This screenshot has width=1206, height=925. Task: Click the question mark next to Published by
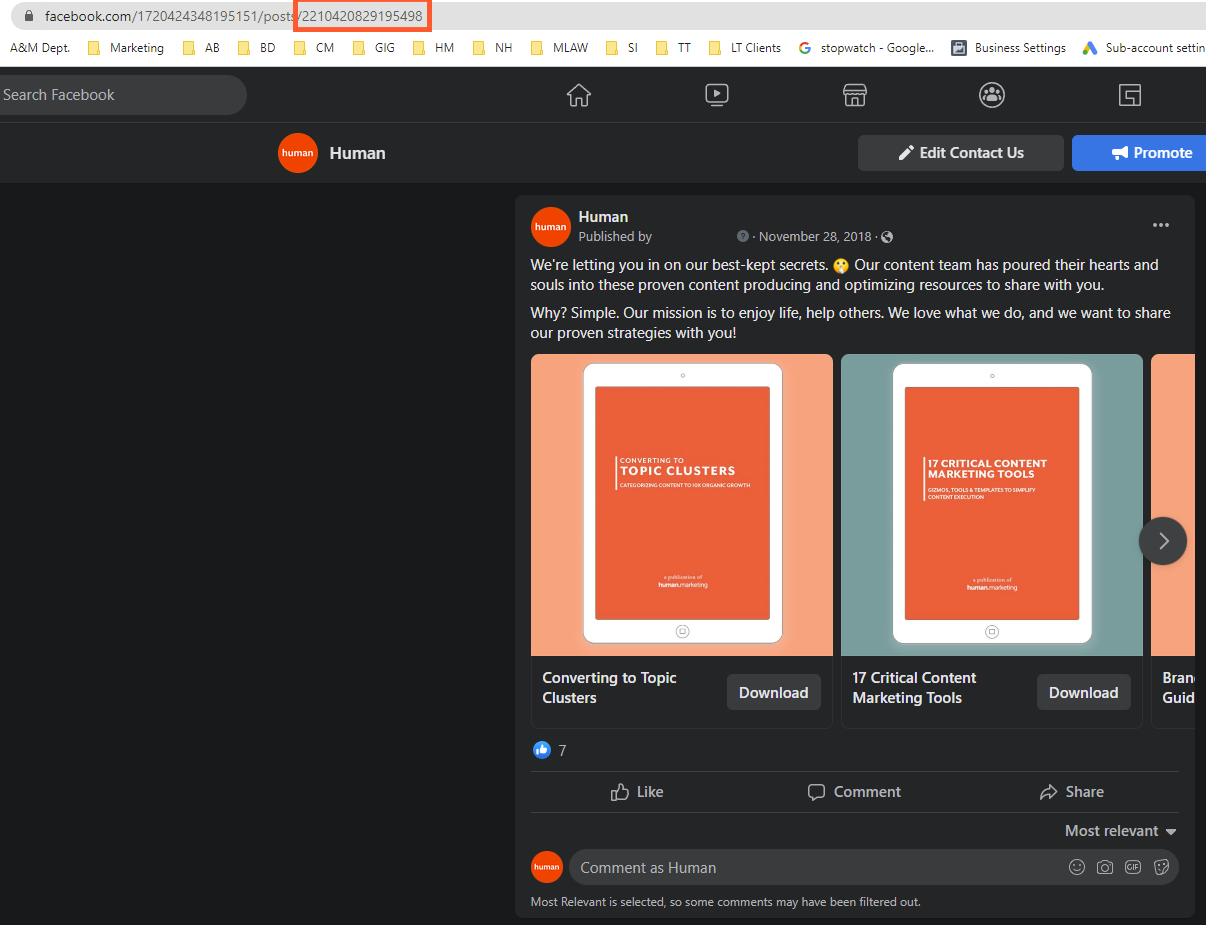tap(743, 237)
